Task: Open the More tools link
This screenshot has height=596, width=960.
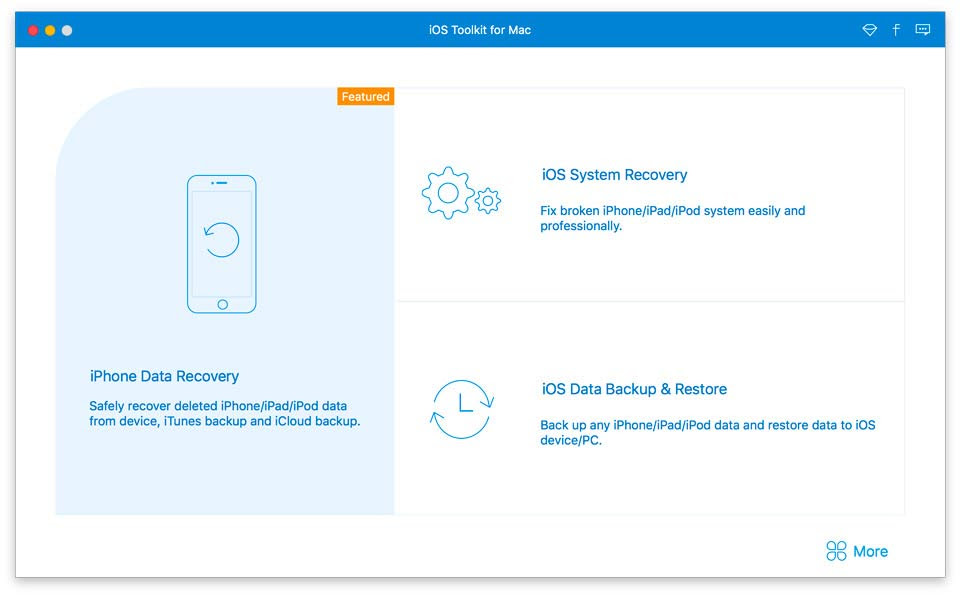Action: (870, 551)
